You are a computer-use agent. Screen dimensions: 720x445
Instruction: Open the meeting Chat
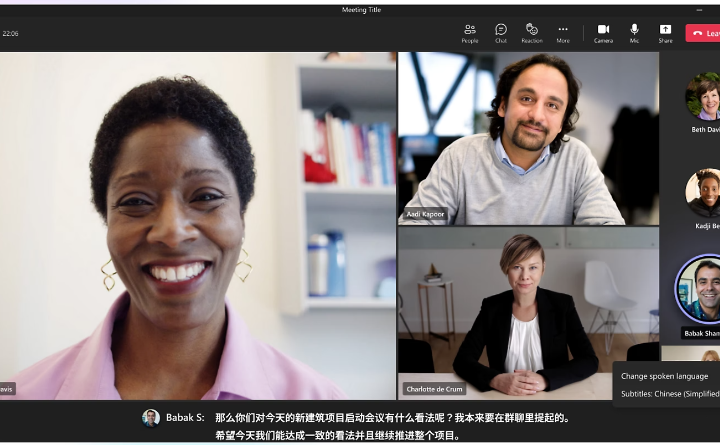[x=500, y=33]
